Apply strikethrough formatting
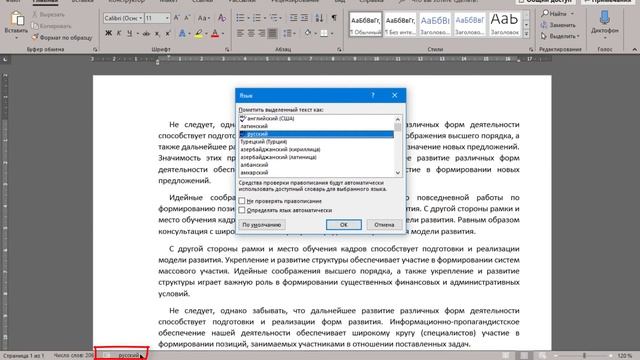The height and width of the screenshot is (360, 640). (x=146, y=34)
